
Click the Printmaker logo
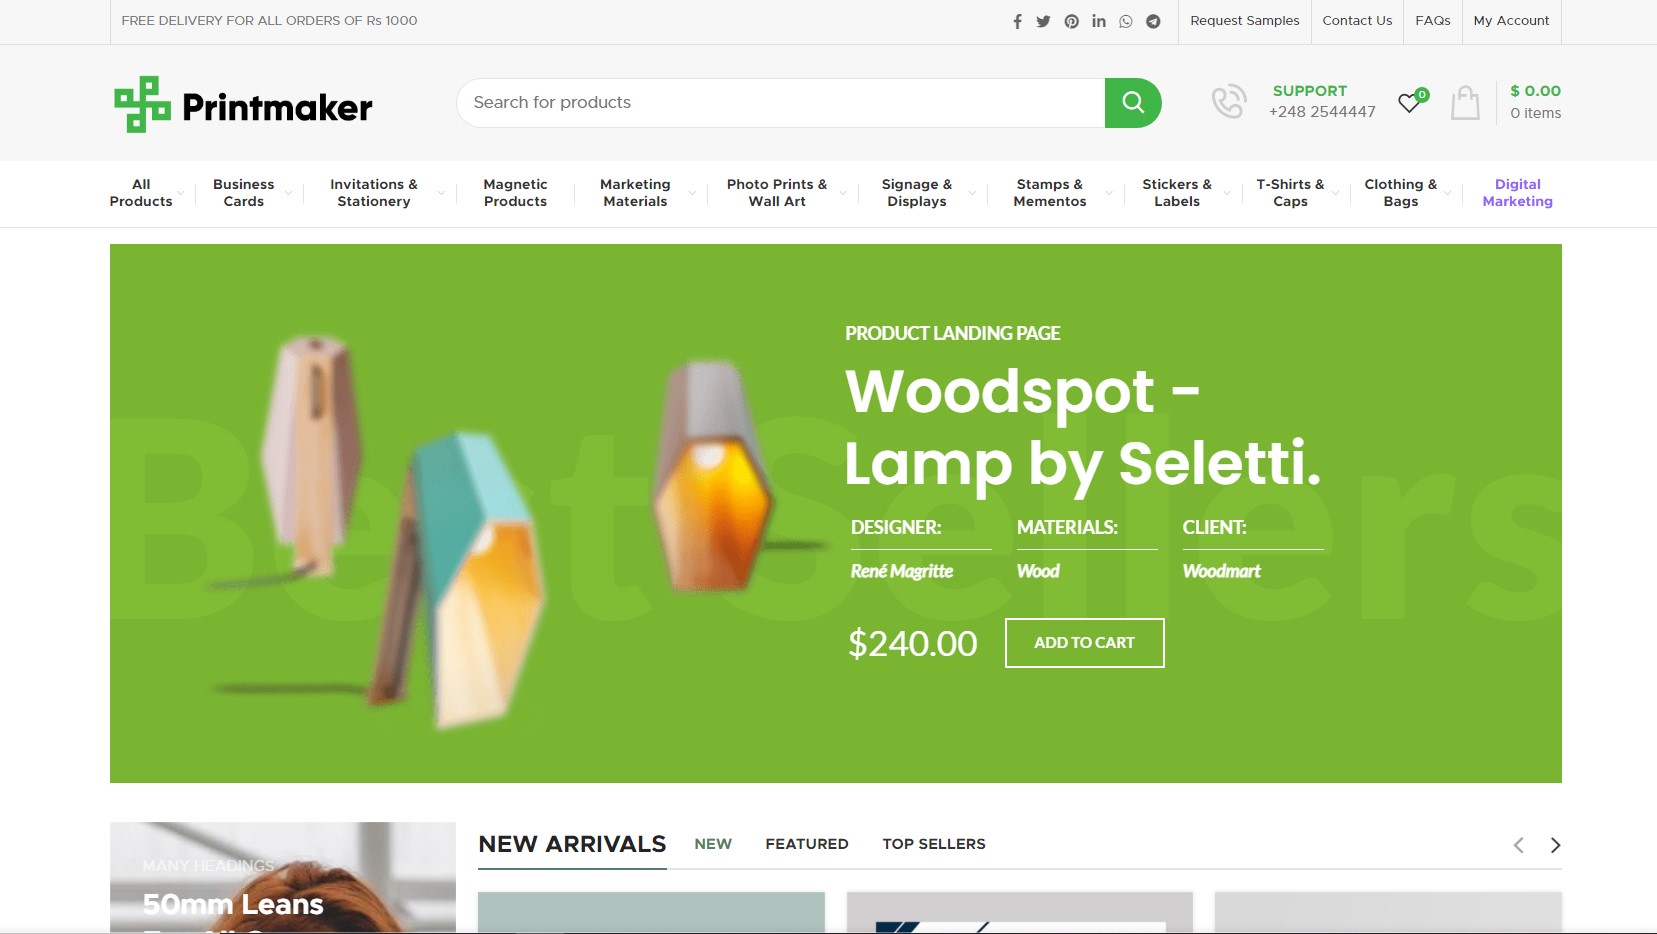[243, 104]
